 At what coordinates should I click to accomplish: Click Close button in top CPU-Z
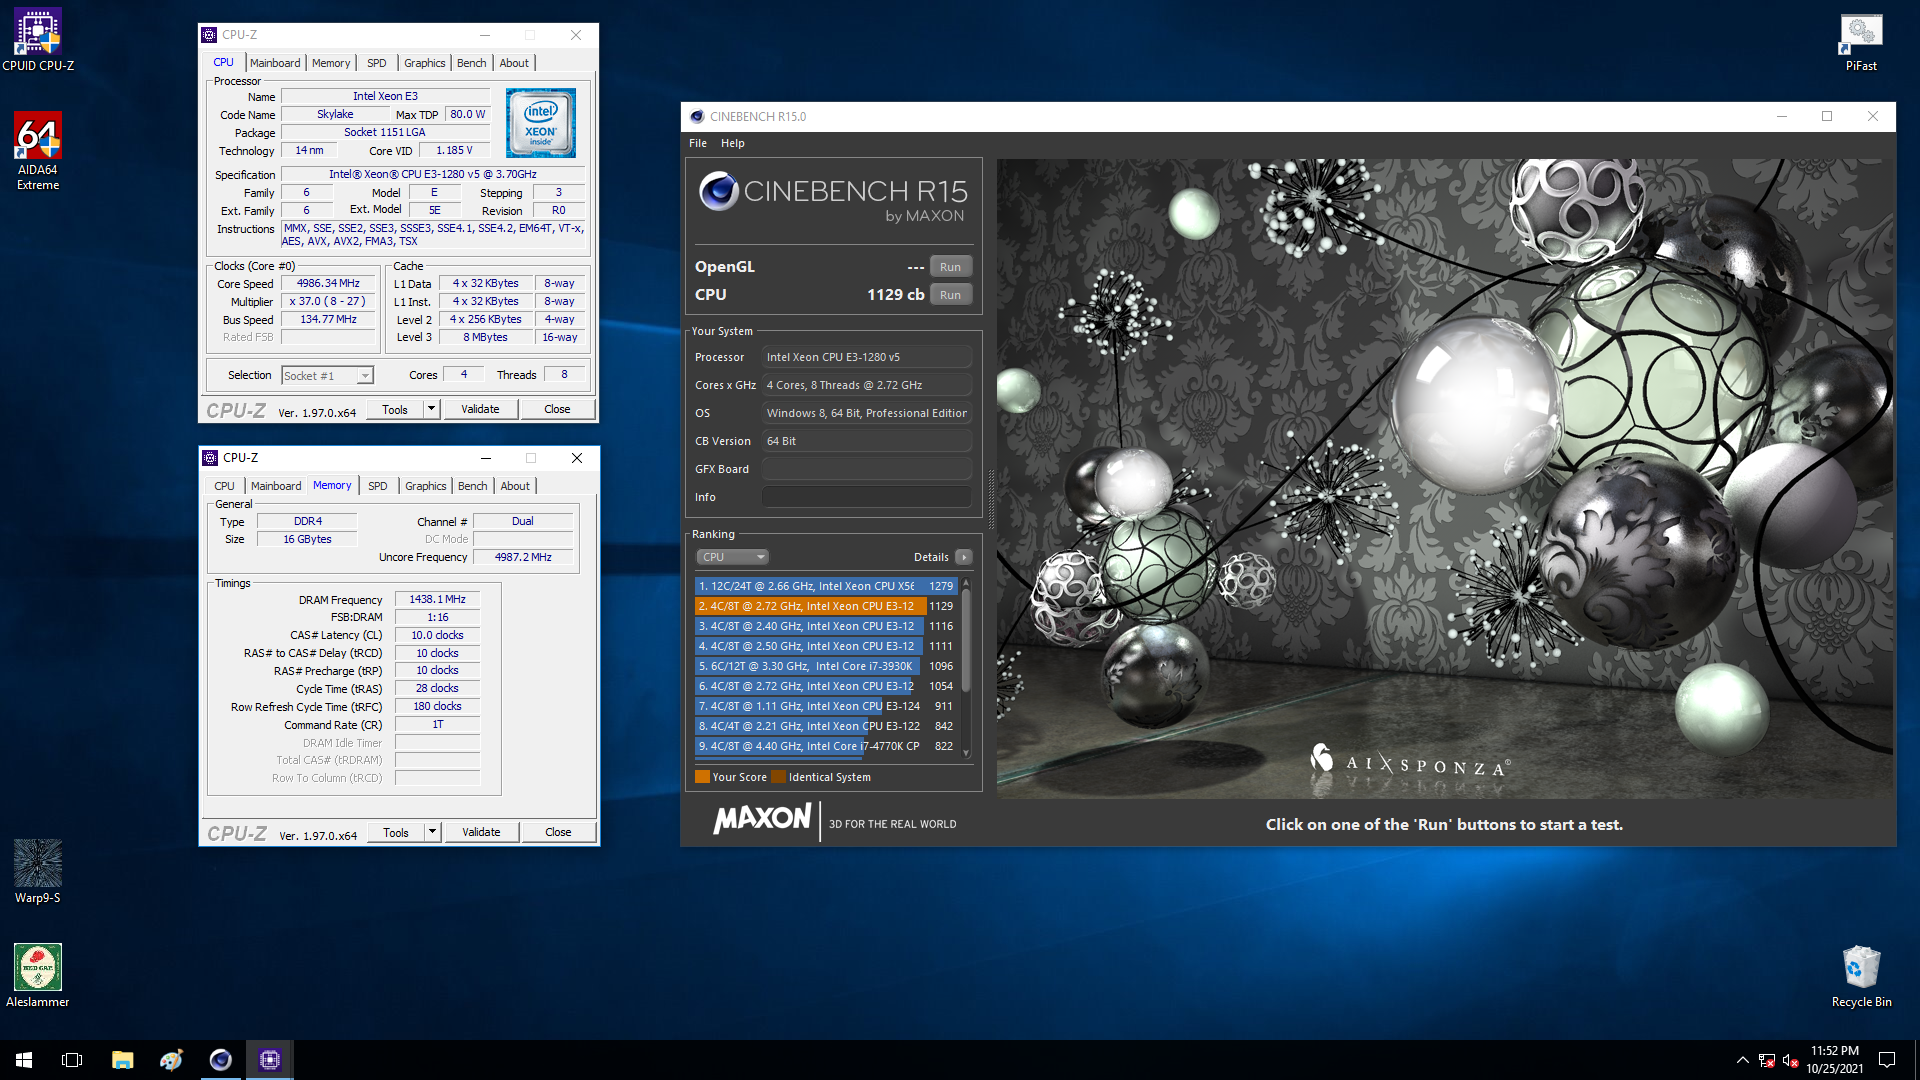pyautogui.click(x=557, y=409)
